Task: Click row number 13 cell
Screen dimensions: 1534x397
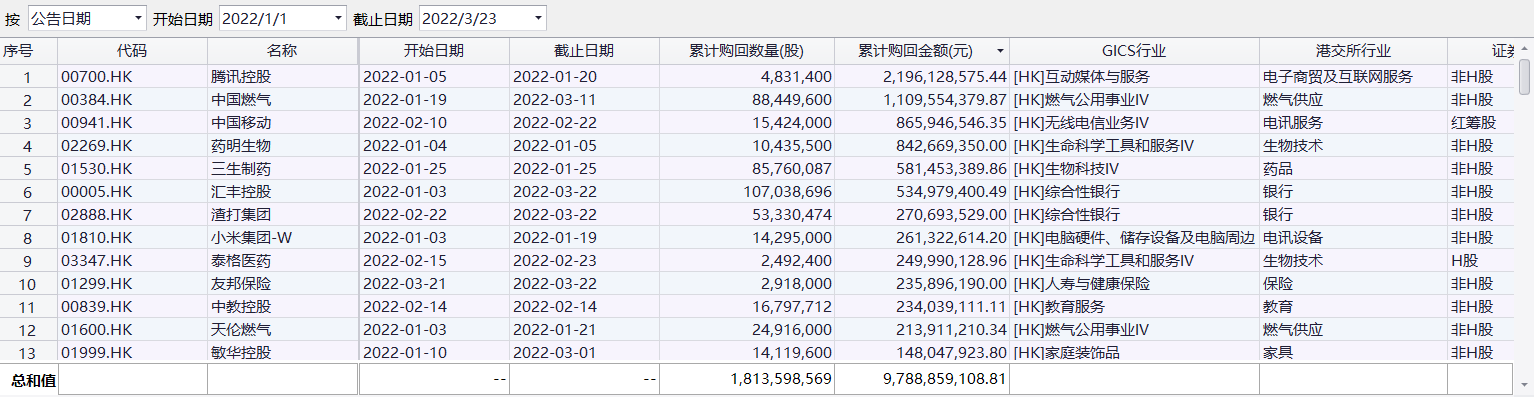Action: 28,352
